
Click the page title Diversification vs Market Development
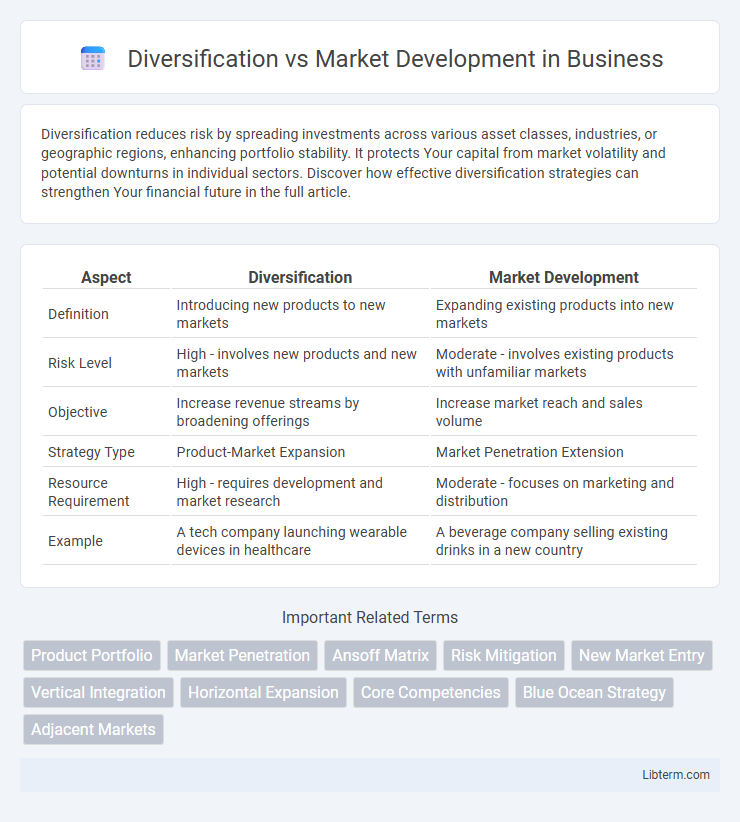[395, 59]
